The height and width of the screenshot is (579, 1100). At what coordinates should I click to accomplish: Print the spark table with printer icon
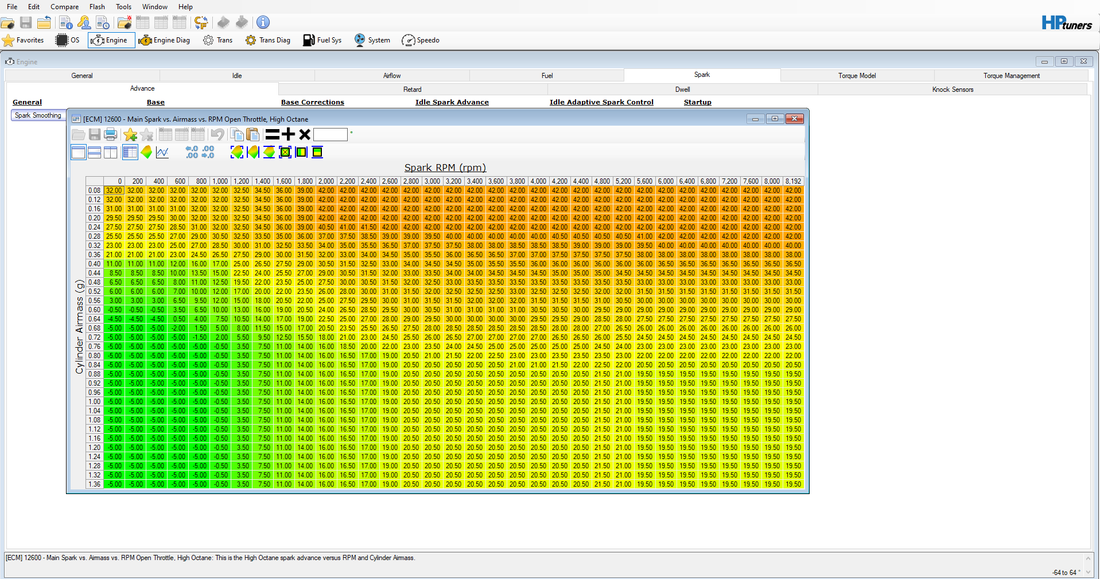[x=111, y=135]
